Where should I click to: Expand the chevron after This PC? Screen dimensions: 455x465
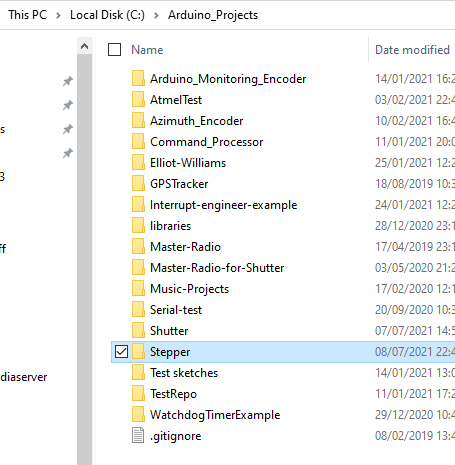(58, 15)
